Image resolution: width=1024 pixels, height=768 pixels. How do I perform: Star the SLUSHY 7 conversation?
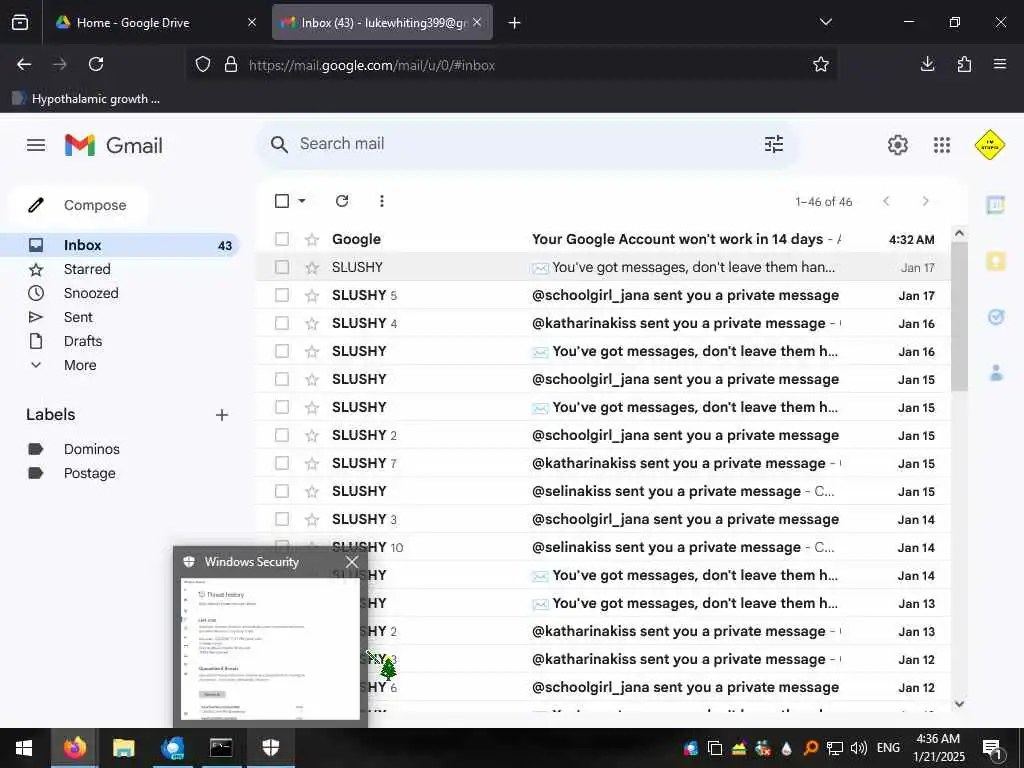pos(312,464)
